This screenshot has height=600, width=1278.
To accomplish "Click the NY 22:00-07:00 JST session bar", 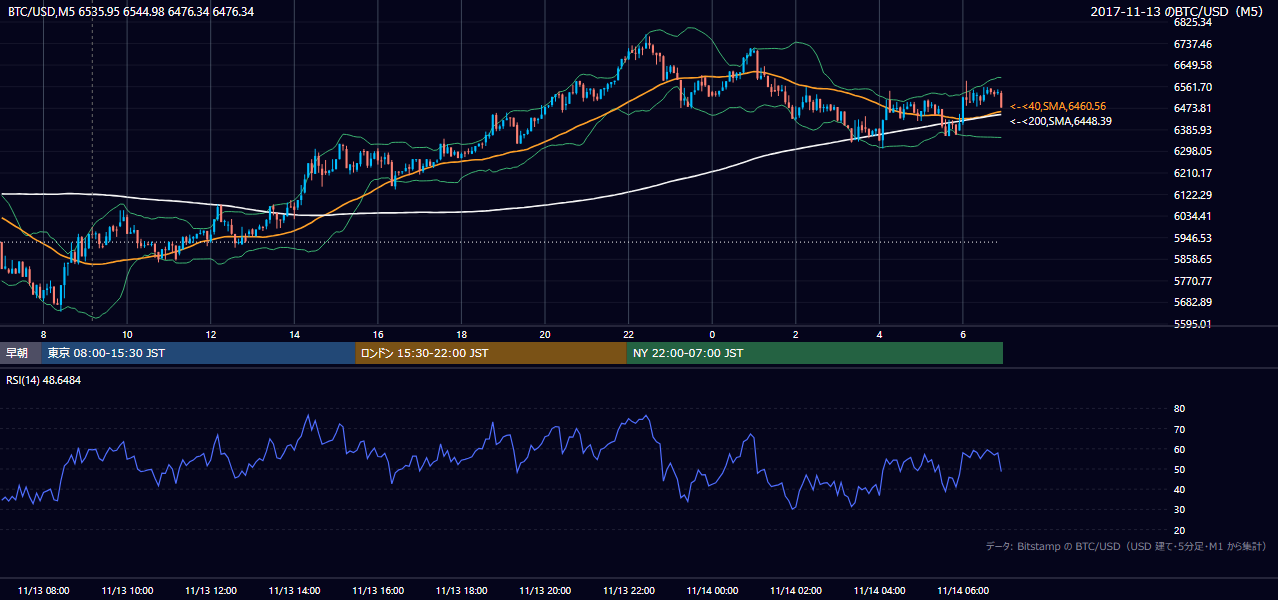I will click(x=815, y=353).
